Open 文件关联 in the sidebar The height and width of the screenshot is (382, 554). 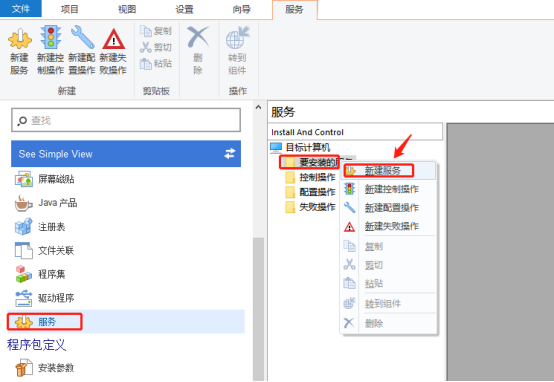click(45, 251)
